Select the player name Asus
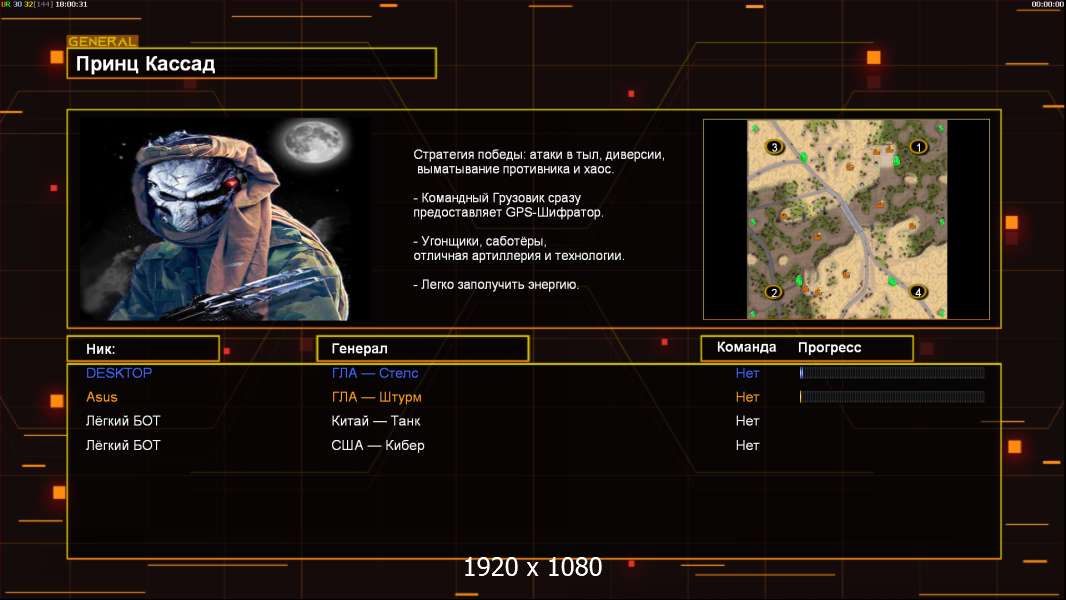The image size is (1066, 600). 101,397
